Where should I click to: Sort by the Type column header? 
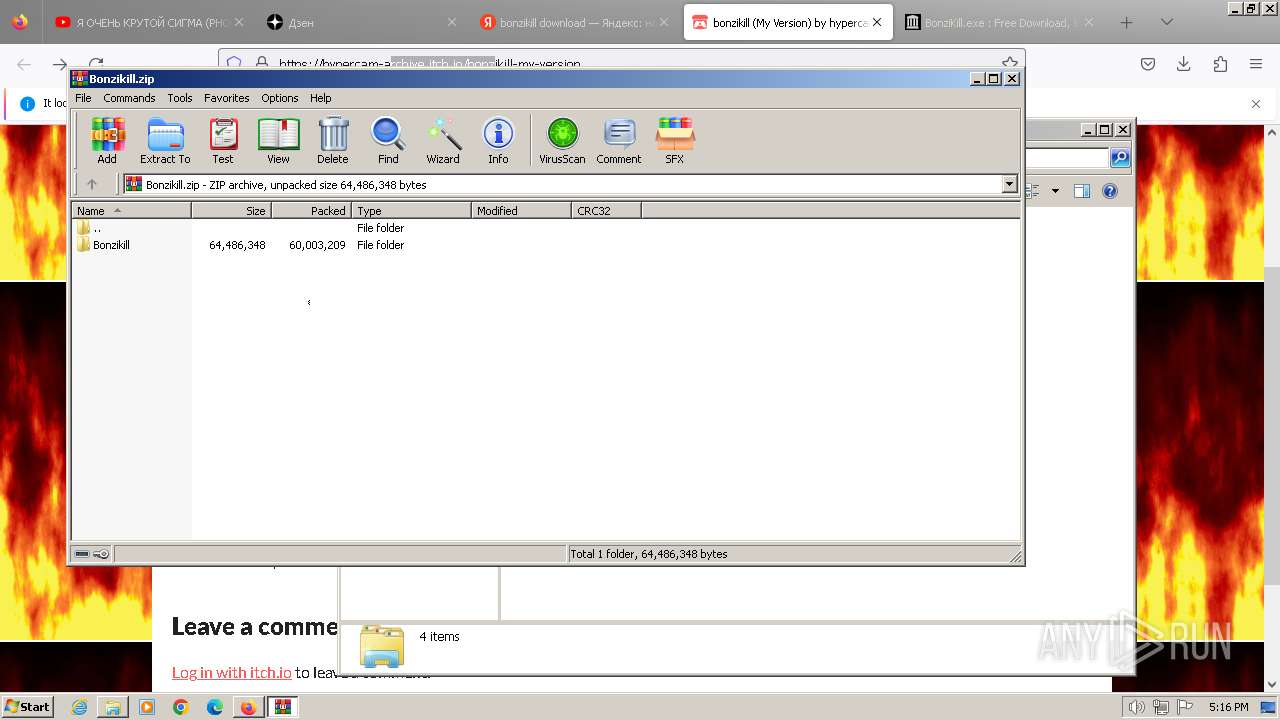point(411,211)
